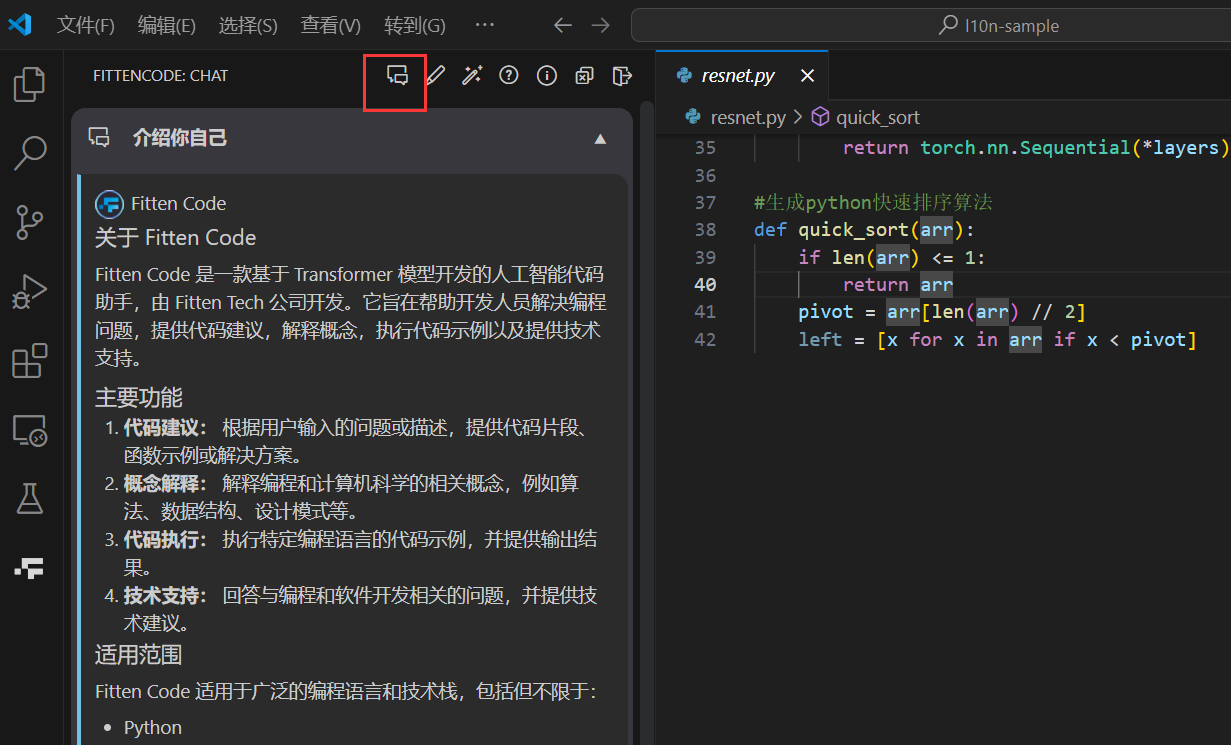This screenshot has height=745, width=1231.
Task: Click the close-all icon in chat toolbar
Action: (584, 76)
